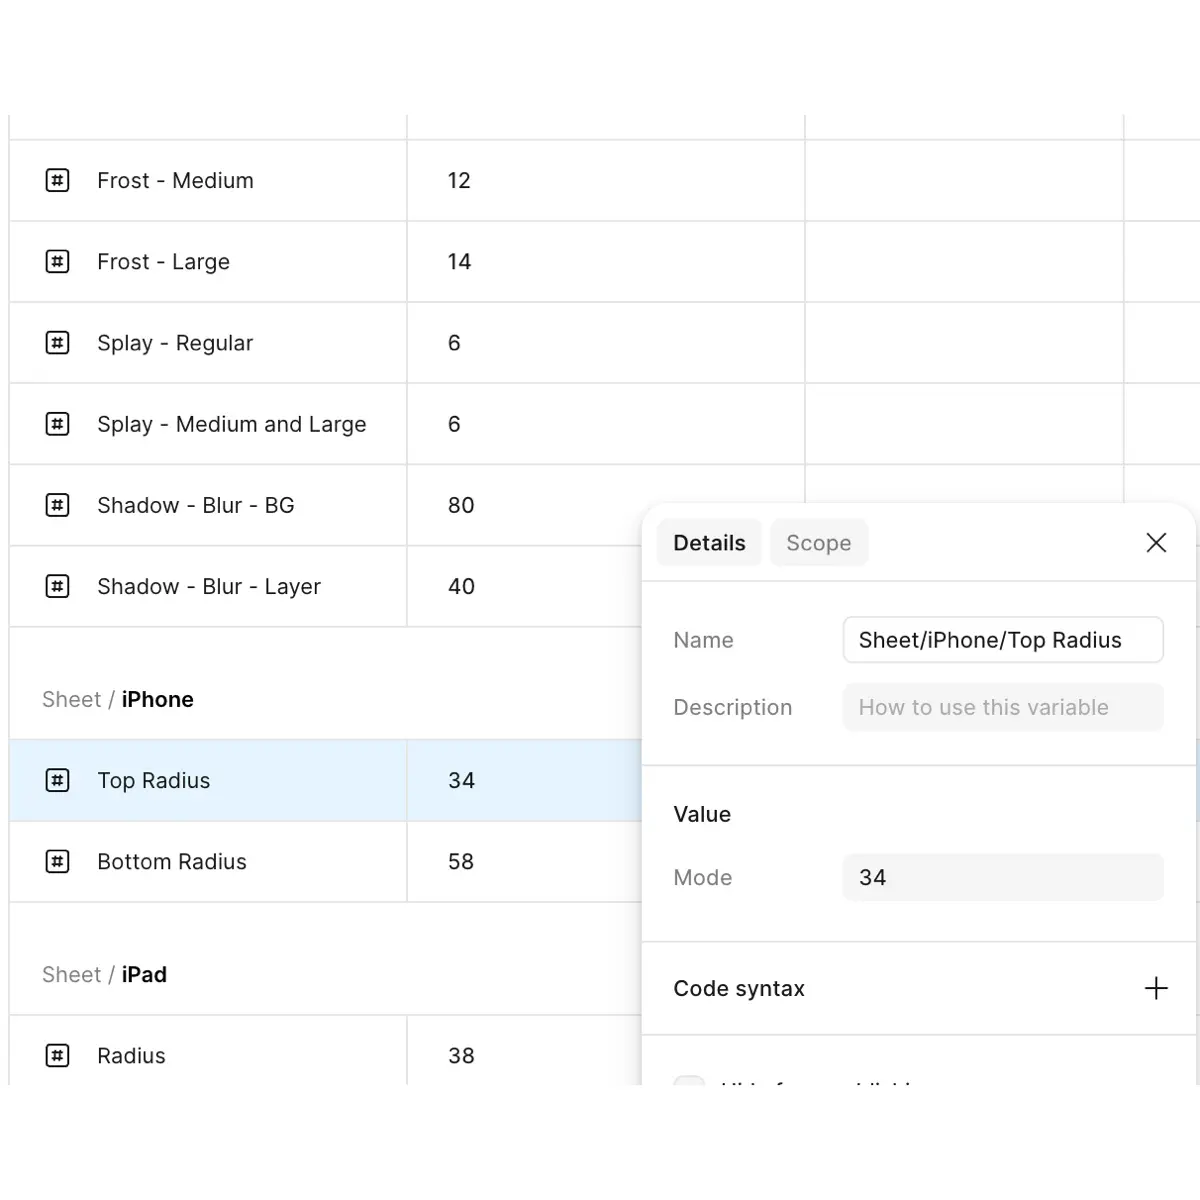
Task: Click value 58 of Bottom Radius
Action: tap(461, 861)
